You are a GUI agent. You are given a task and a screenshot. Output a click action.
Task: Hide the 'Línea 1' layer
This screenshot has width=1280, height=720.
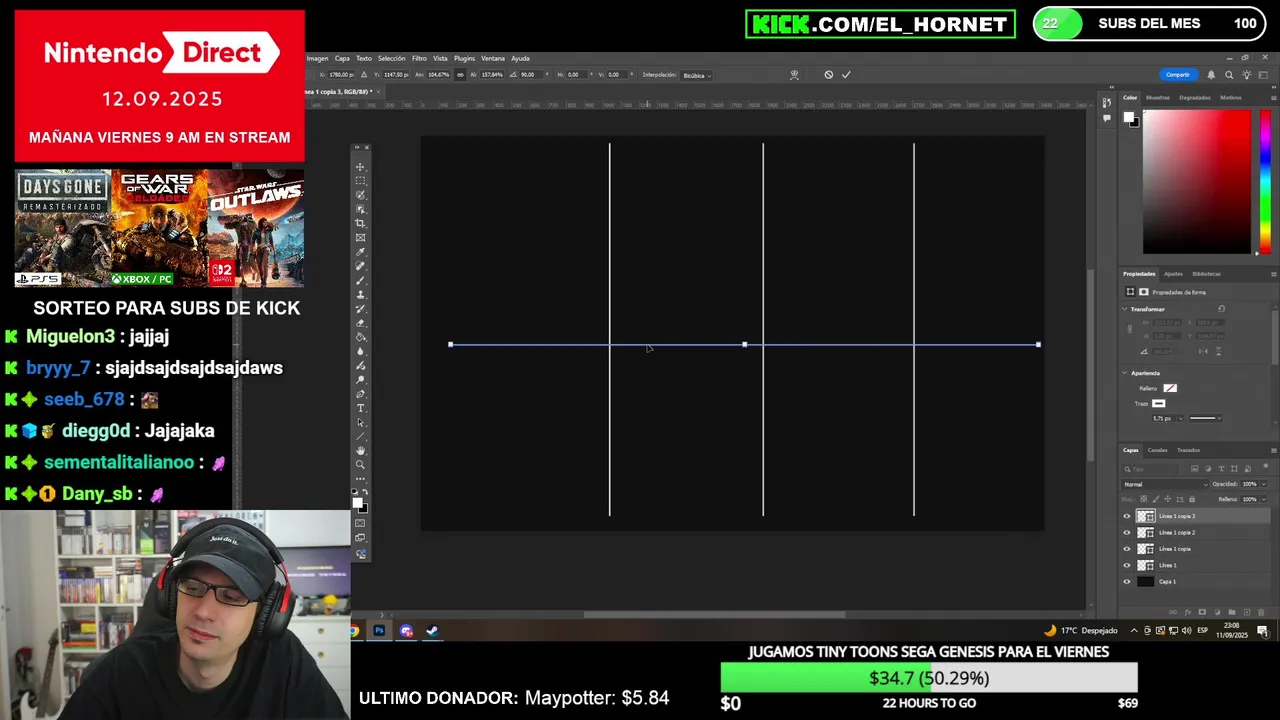pos(1127,565)
